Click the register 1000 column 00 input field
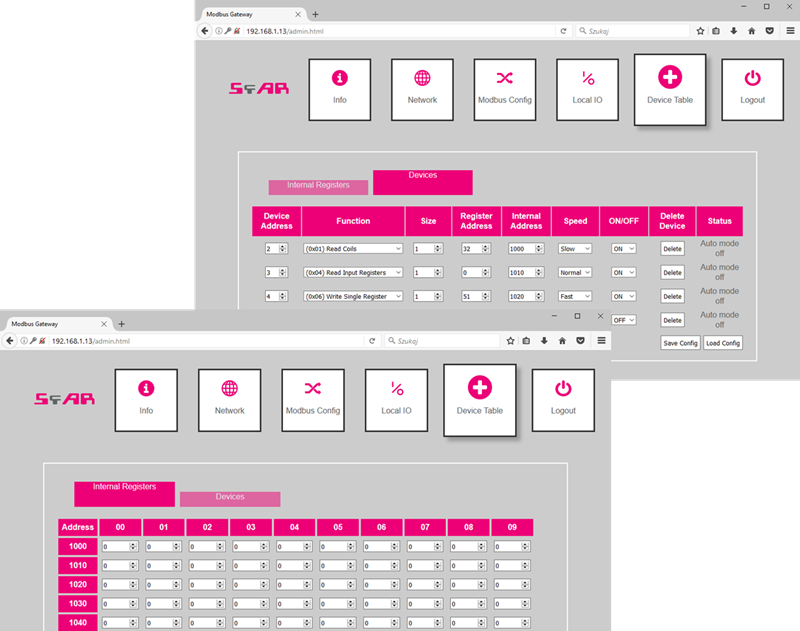 pyautogui.click(x=119, y=547)
